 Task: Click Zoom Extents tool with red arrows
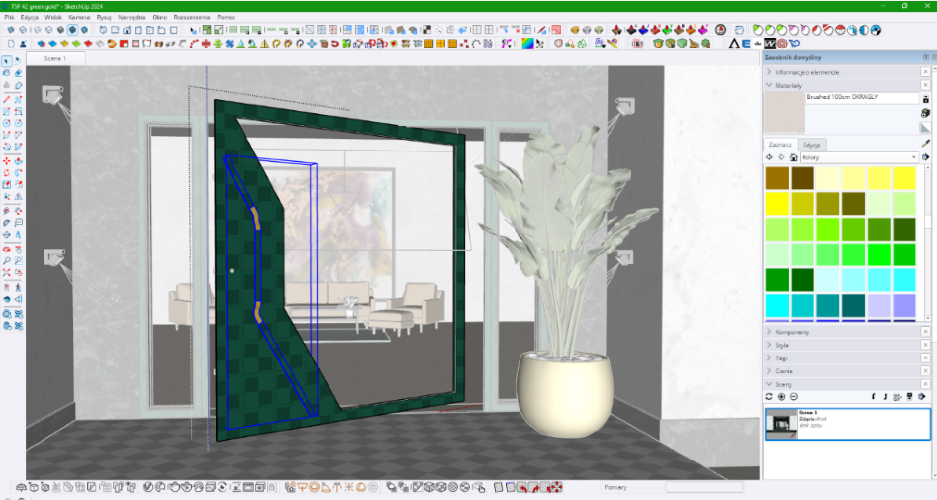7,274
